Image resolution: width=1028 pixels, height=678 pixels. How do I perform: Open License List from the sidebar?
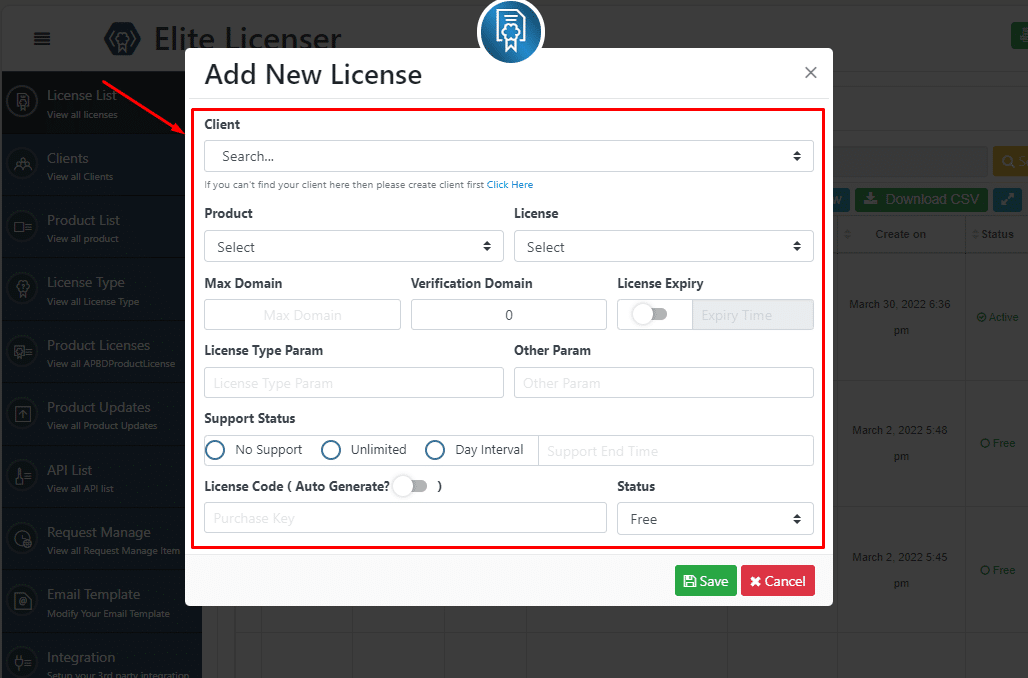pos(22,101)
